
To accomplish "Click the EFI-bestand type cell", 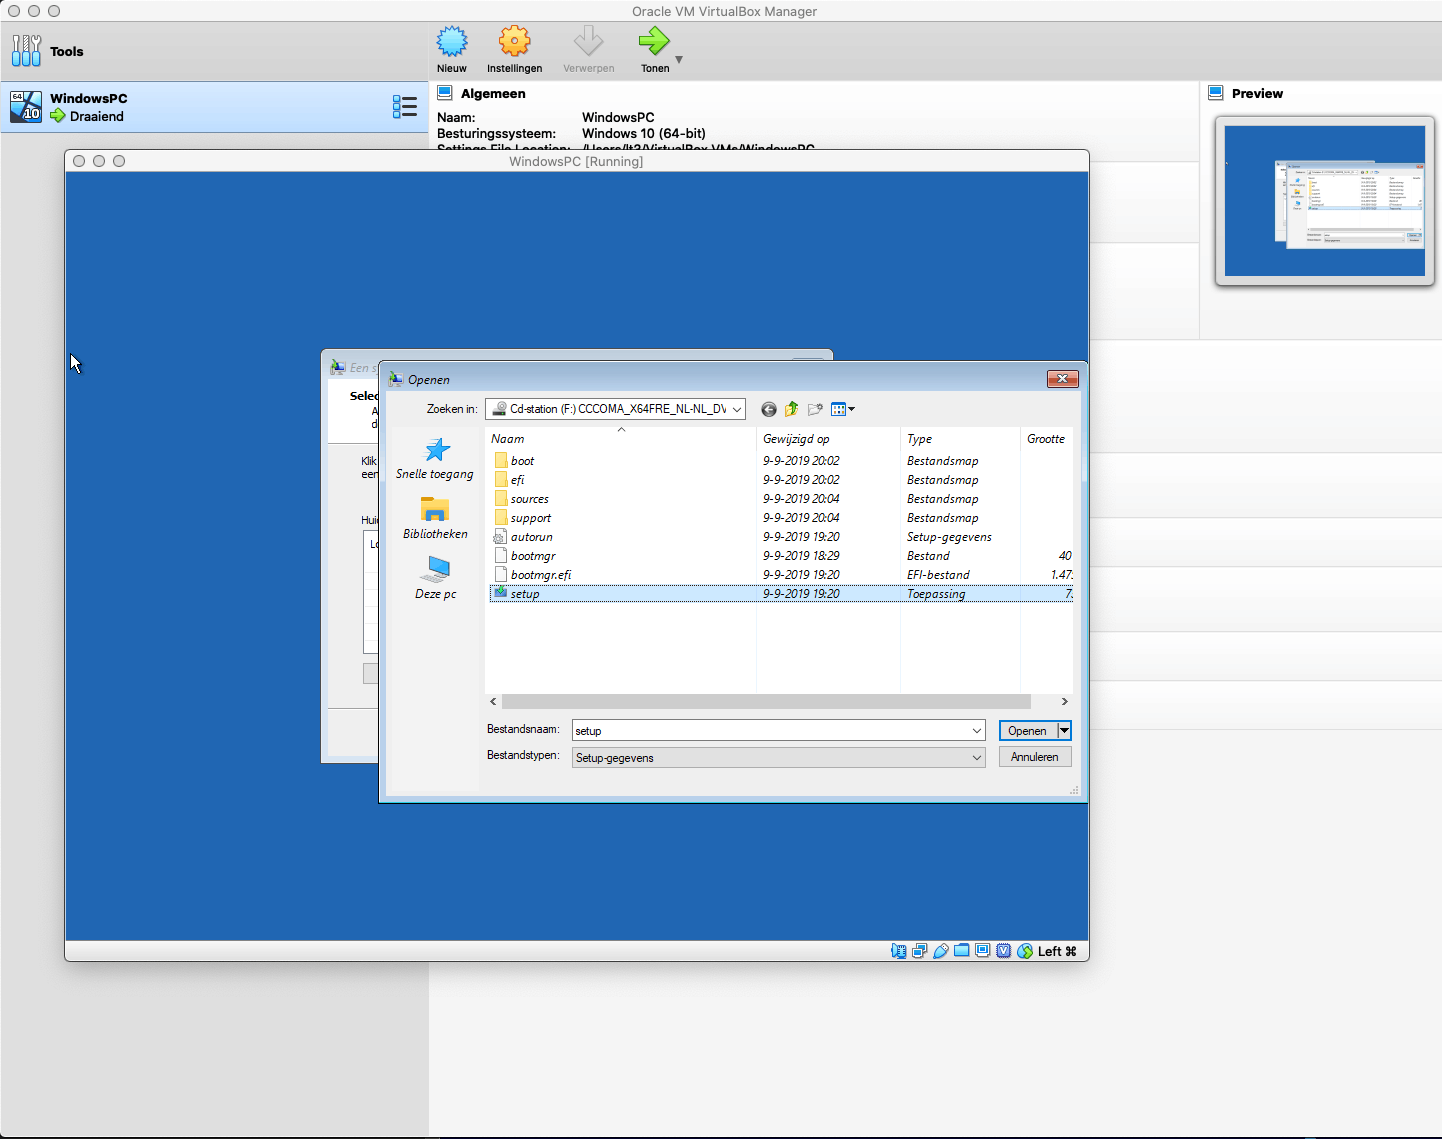I will (x=938, y=575).
